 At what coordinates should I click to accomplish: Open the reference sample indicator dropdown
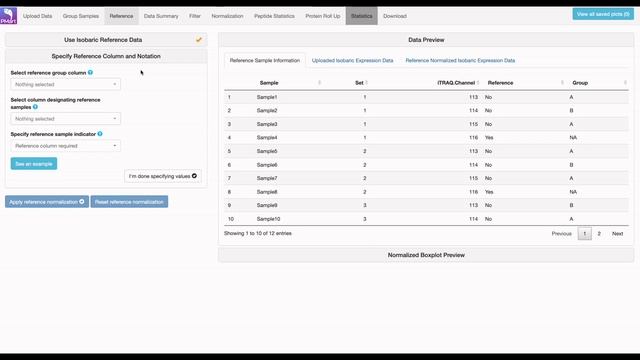tap(66, 146)
